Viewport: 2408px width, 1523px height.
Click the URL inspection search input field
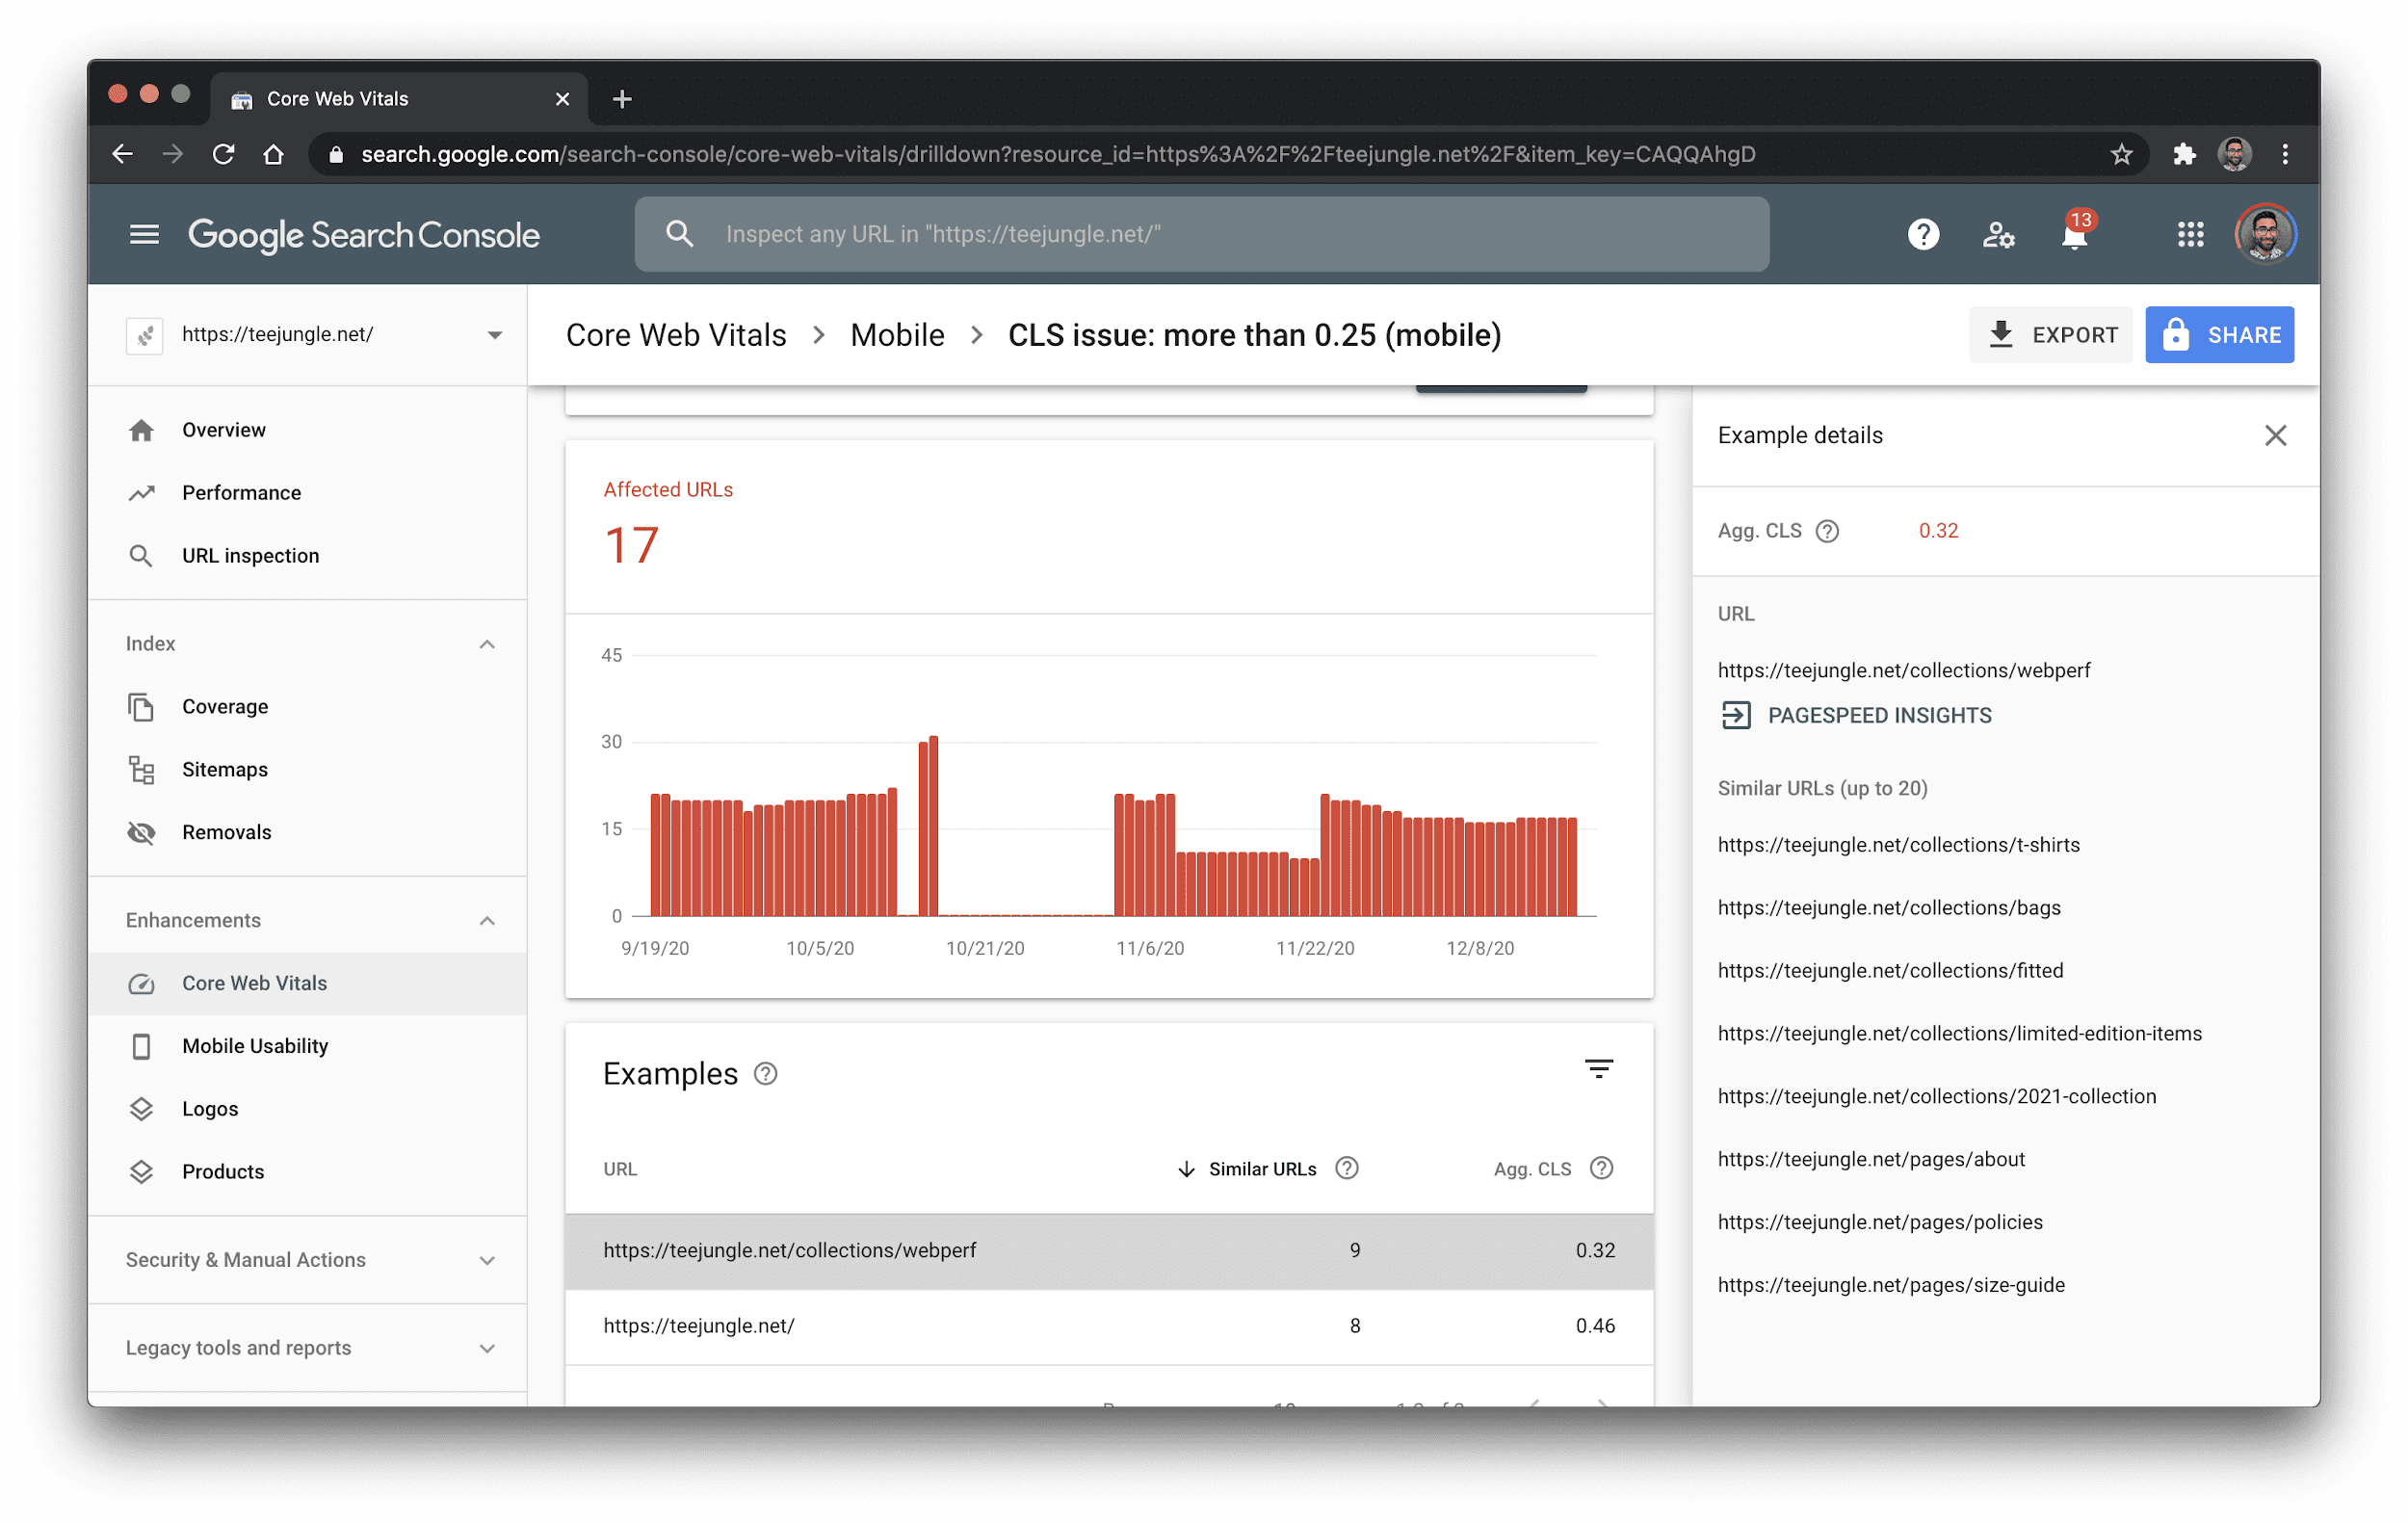tap(1203, 233)
